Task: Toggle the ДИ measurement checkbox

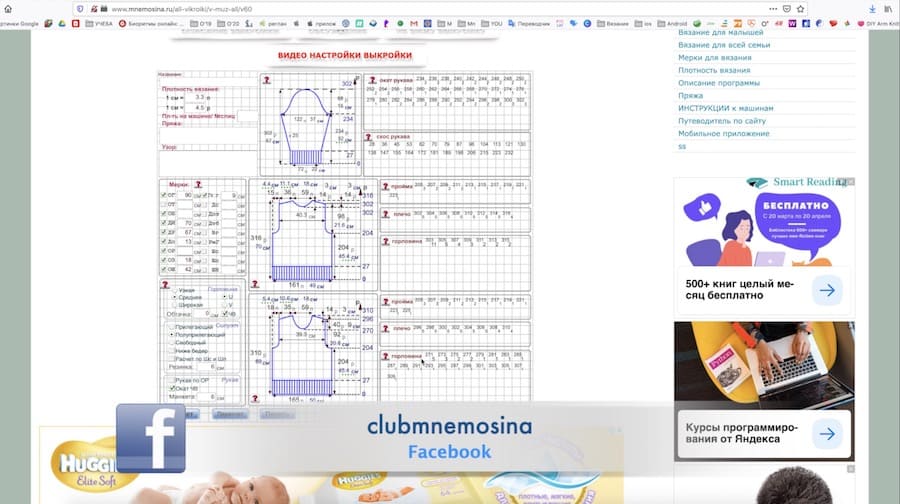Action: point(164,223)
